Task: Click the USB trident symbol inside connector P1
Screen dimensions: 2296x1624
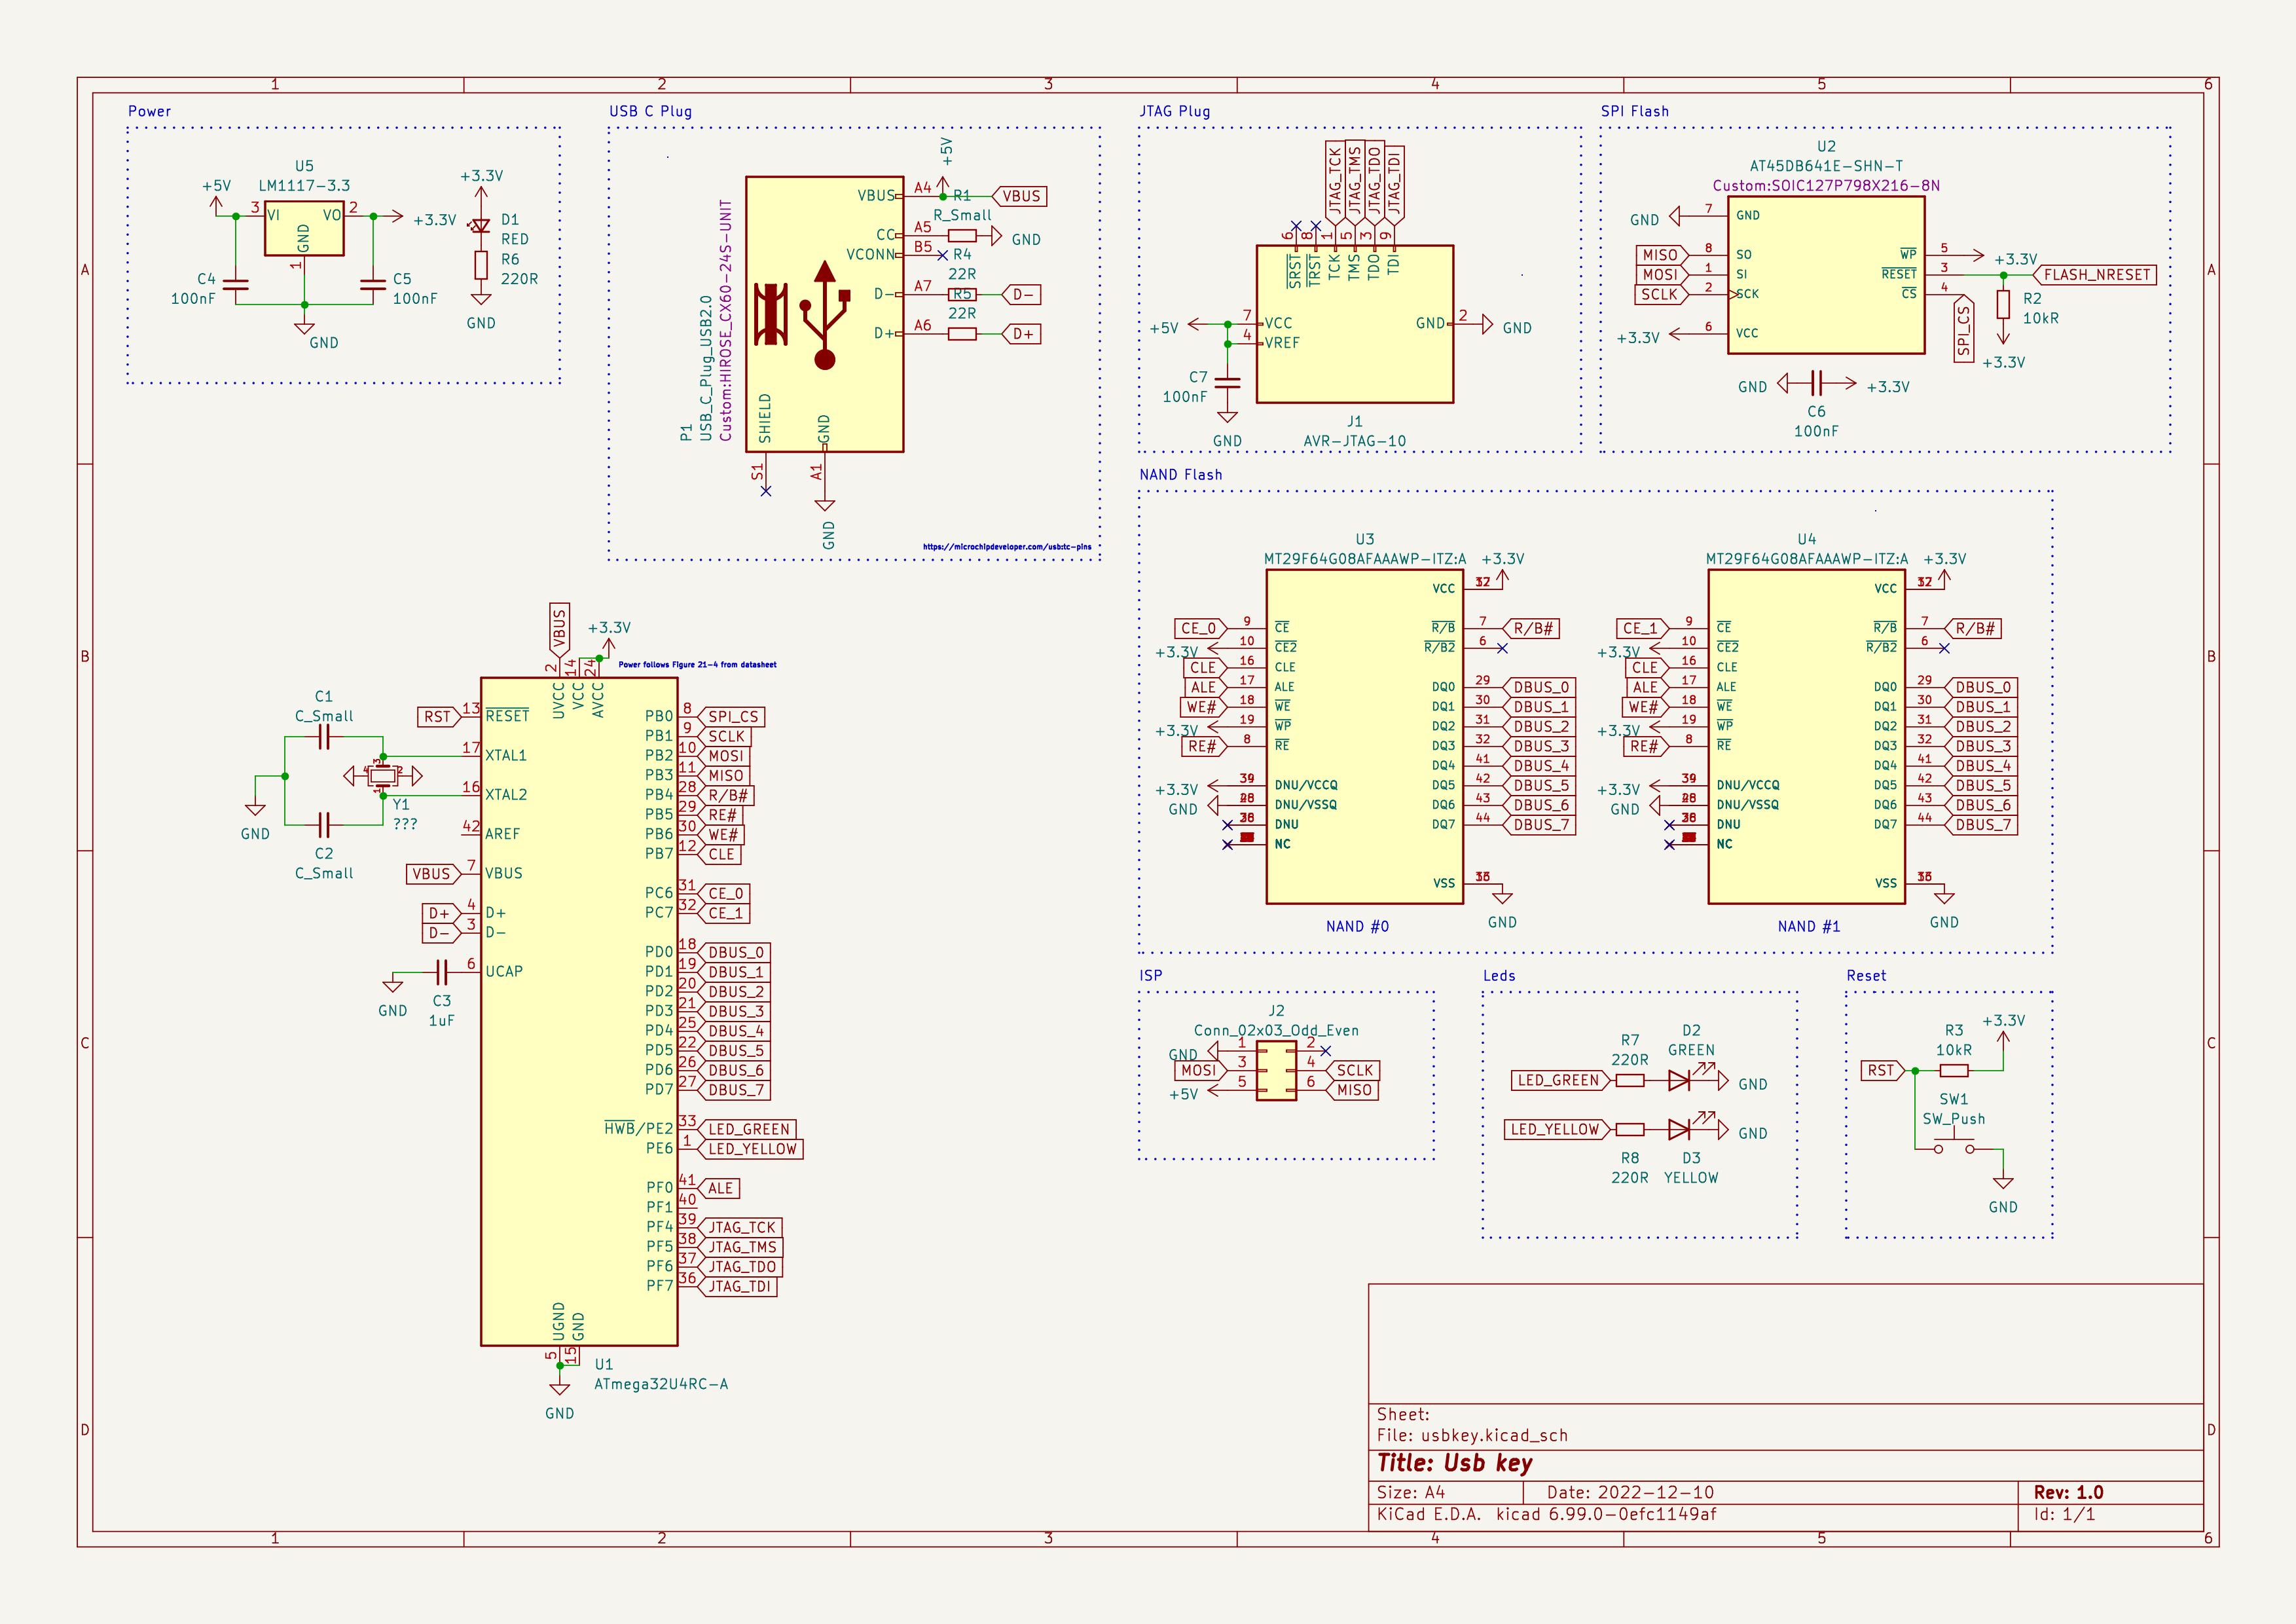Action: pyautogui.click(x=825, y=315)
